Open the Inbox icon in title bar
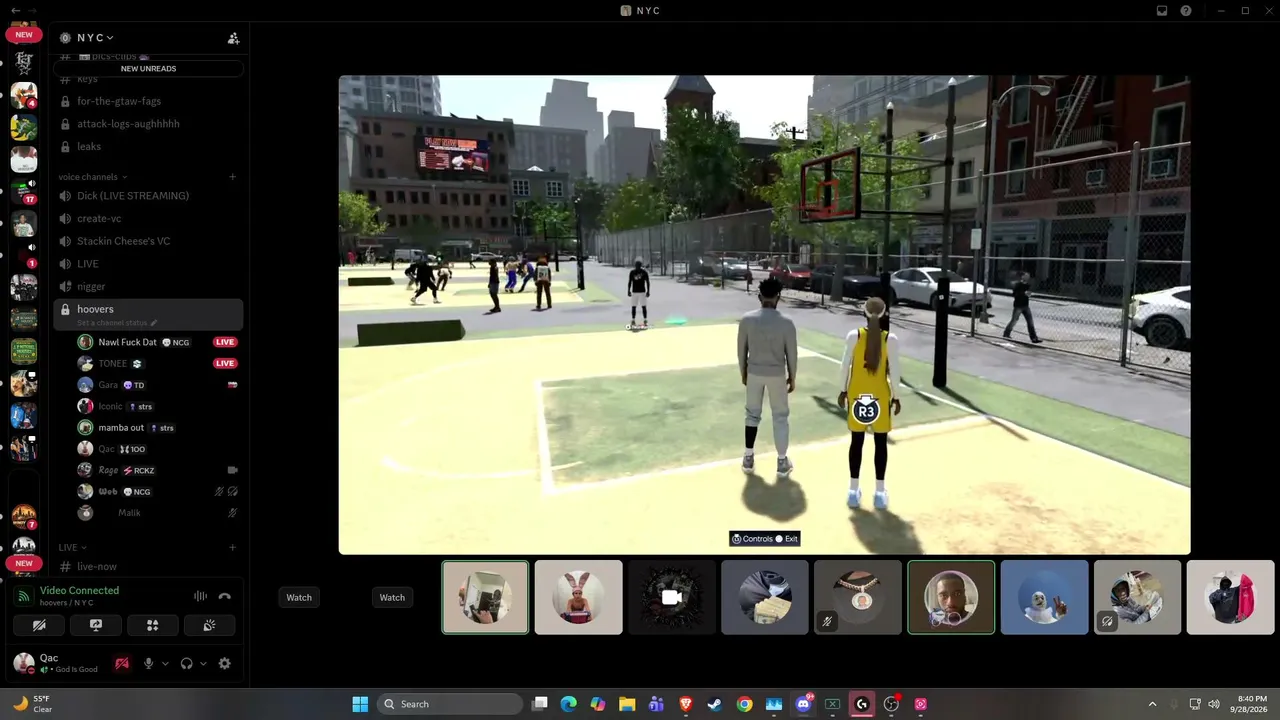 1161,11
